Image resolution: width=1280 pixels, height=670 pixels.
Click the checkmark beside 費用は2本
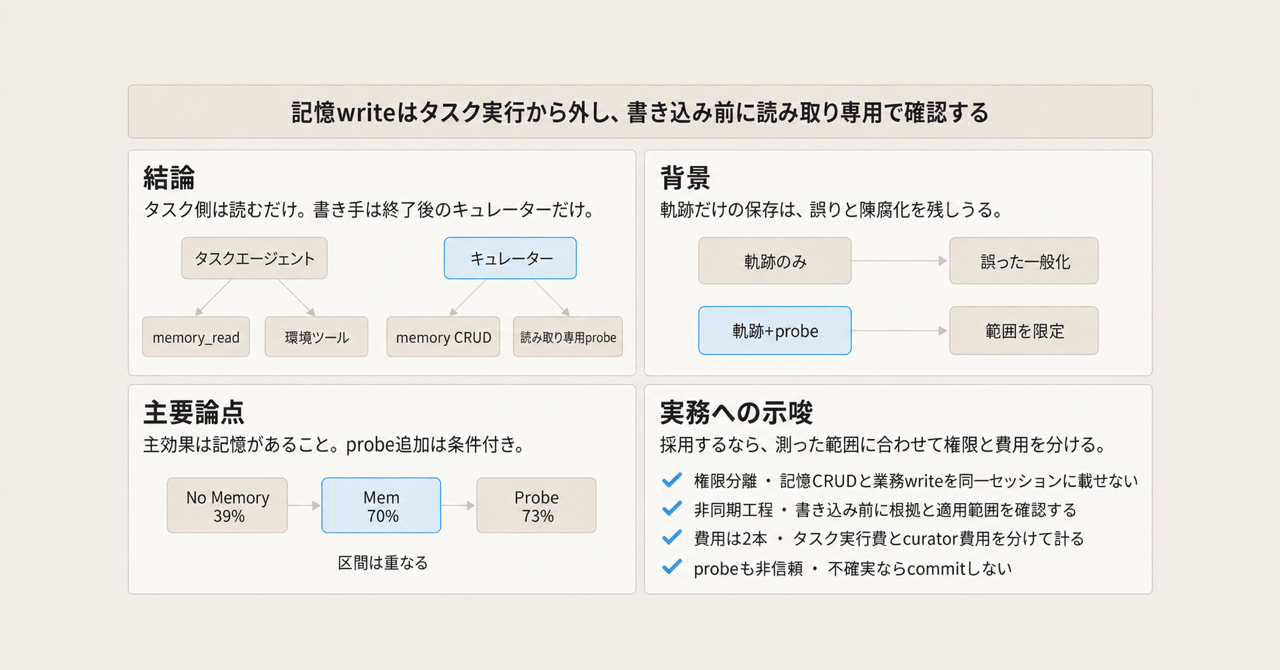(x=672, y=538)
